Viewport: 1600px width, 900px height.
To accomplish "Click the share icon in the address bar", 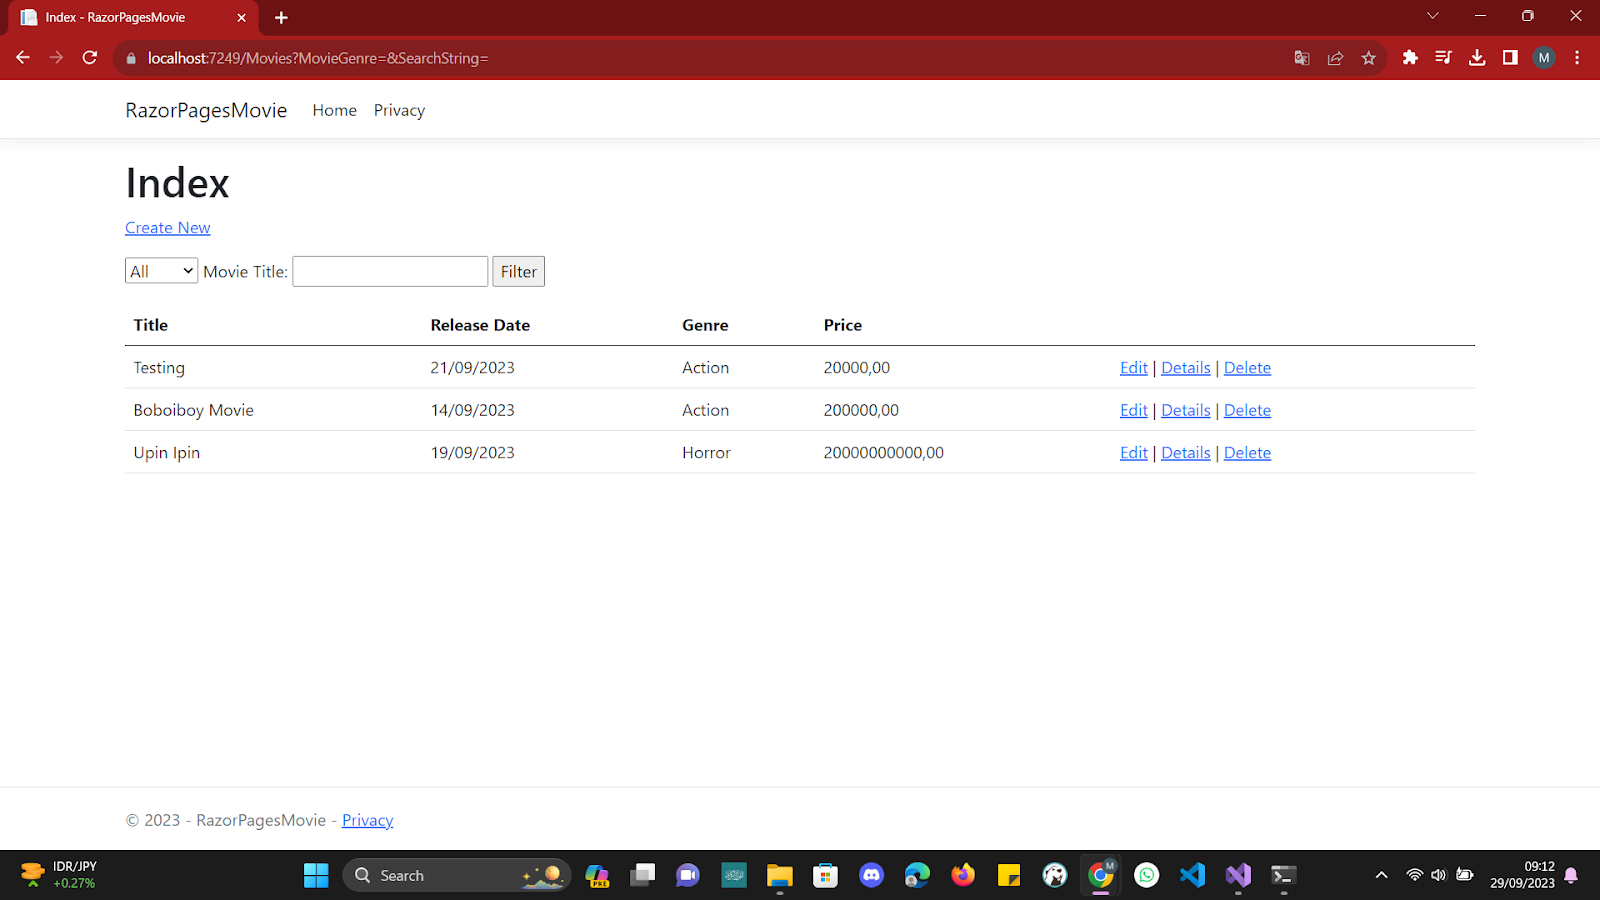I will [x=1335, y=58].
